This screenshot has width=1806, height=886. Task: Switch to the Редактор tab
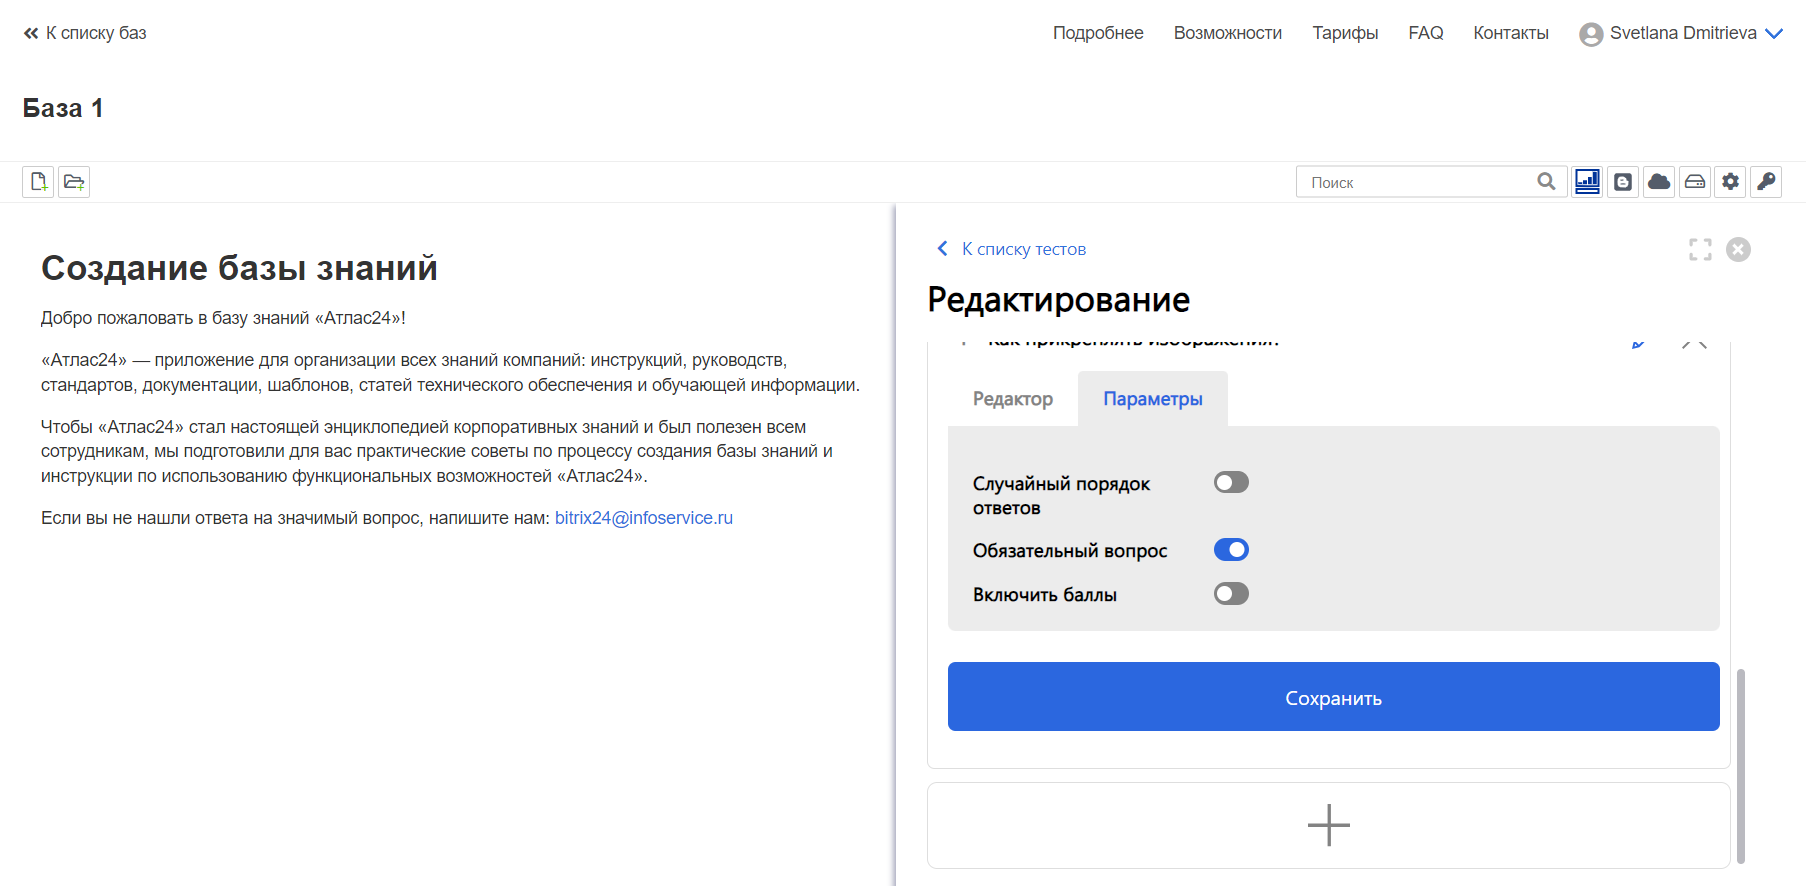(1013, 399)
